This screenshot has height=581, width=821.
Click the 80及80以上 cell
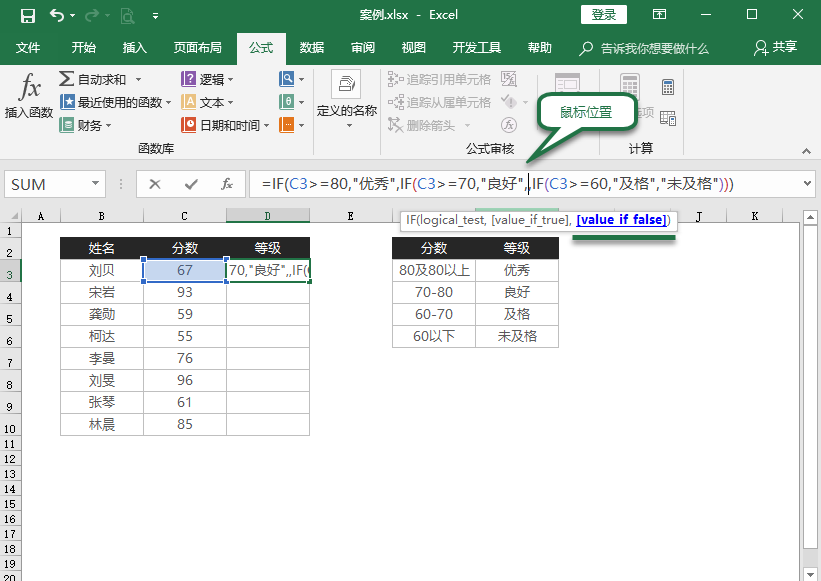coord(434,271)
